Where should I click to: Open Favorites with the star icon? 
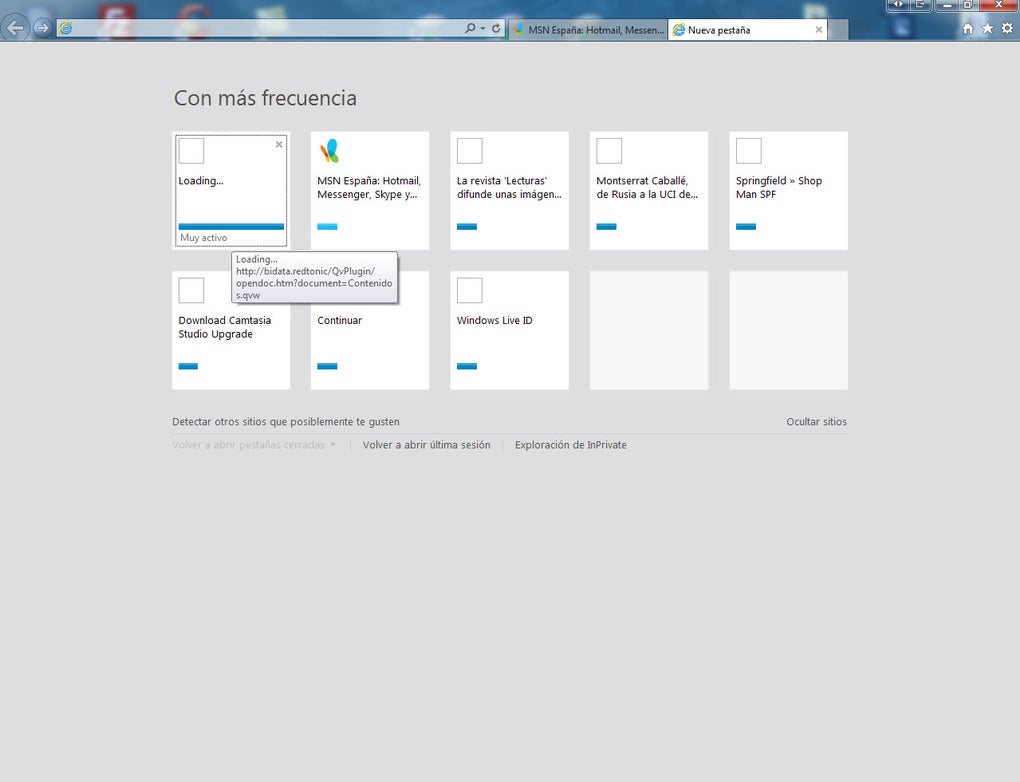987,28
